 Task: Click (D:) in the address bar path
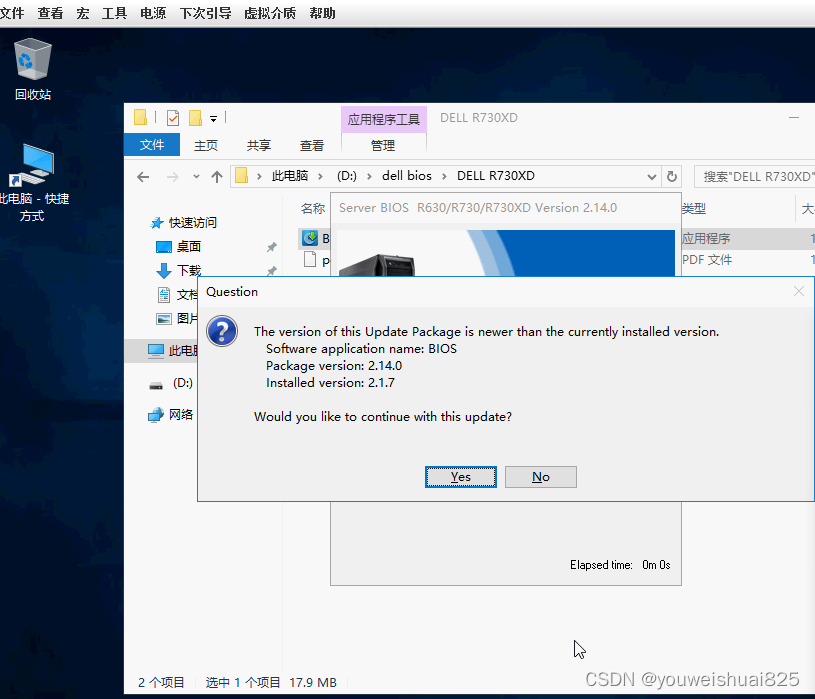click(x=347, y=176)
